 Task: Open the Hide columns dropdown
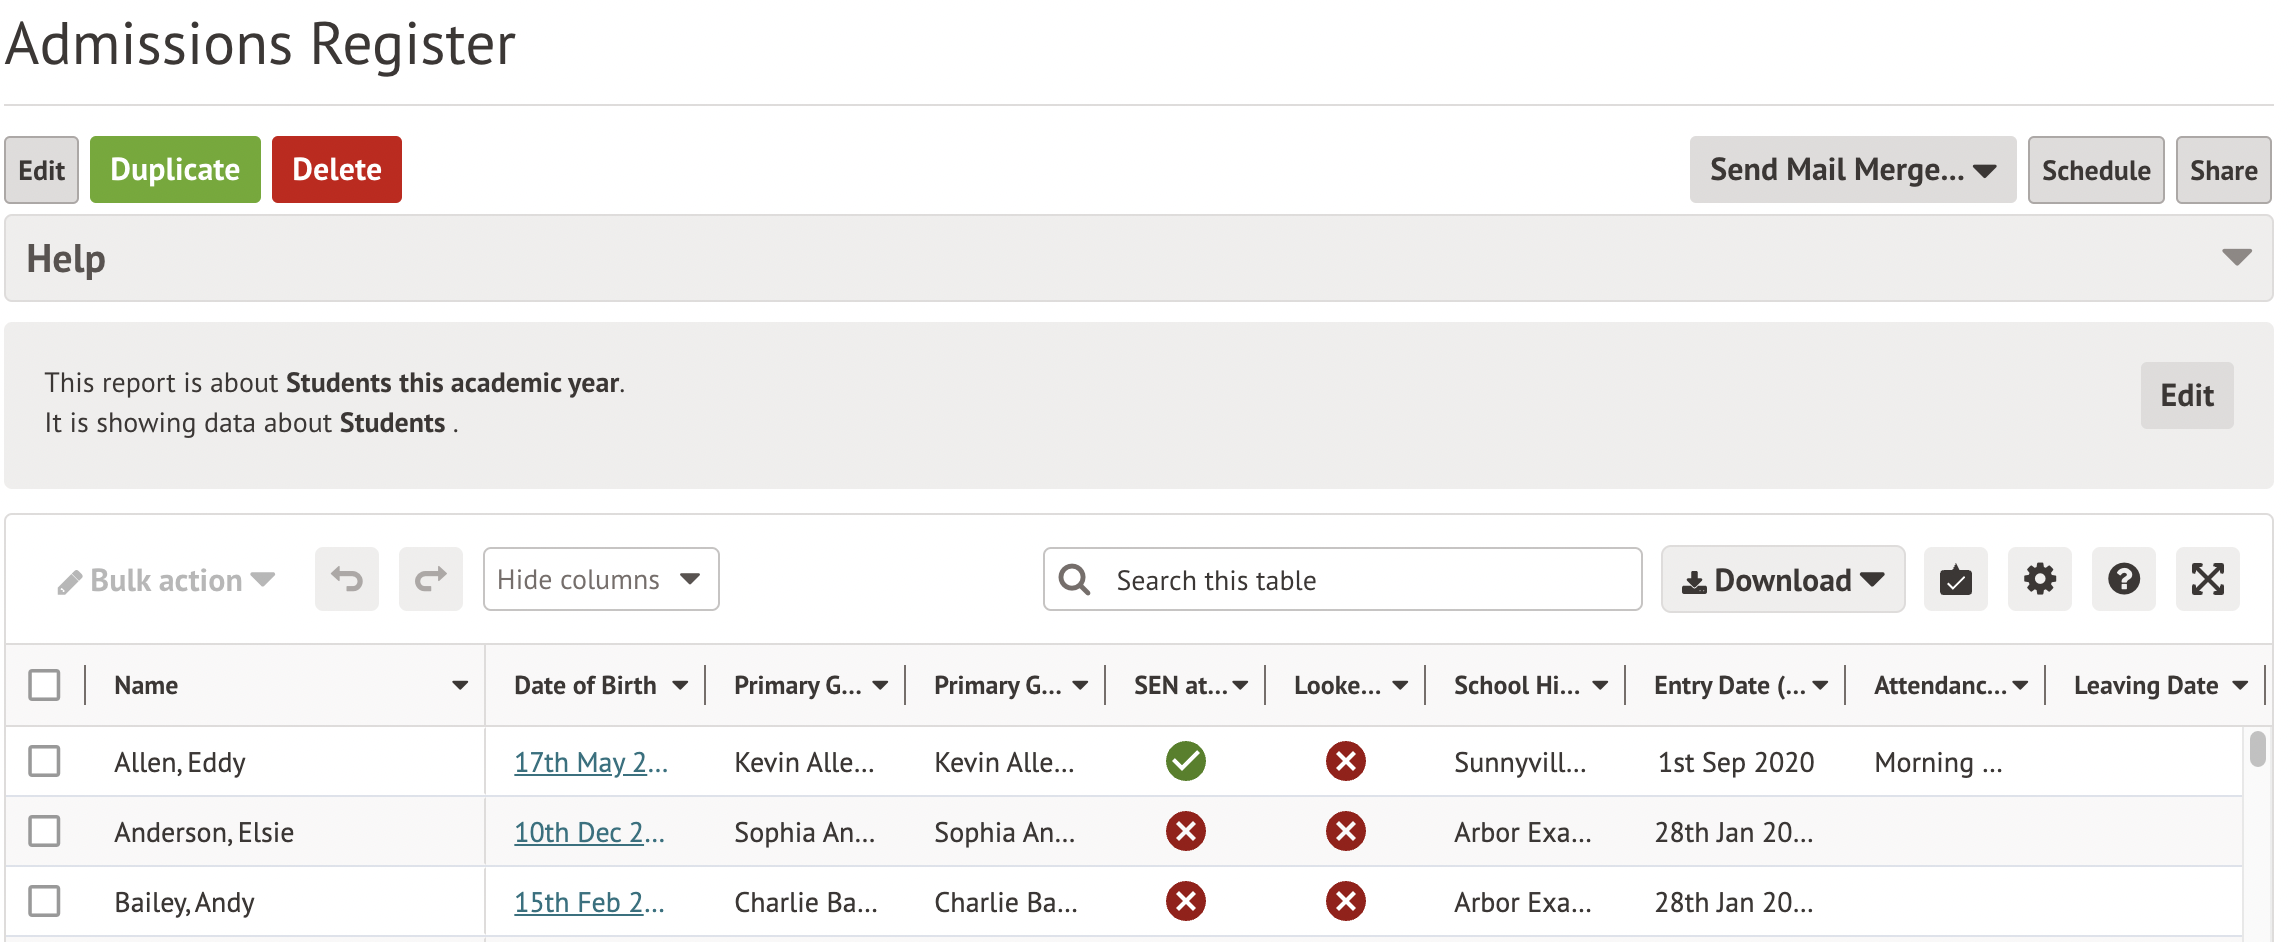pos(600,579)
